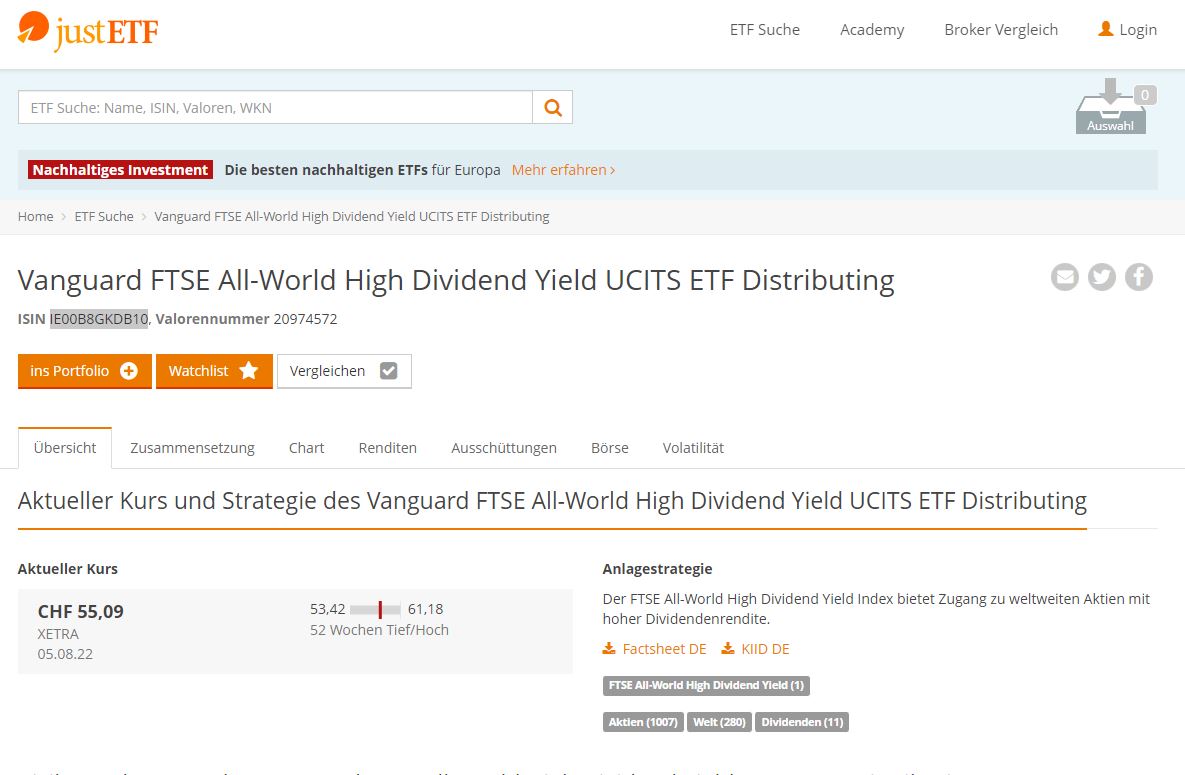Viewport: 1185px width, 775px height.
Task: Open the ETF Suche menu
Action: click(765, 29)
